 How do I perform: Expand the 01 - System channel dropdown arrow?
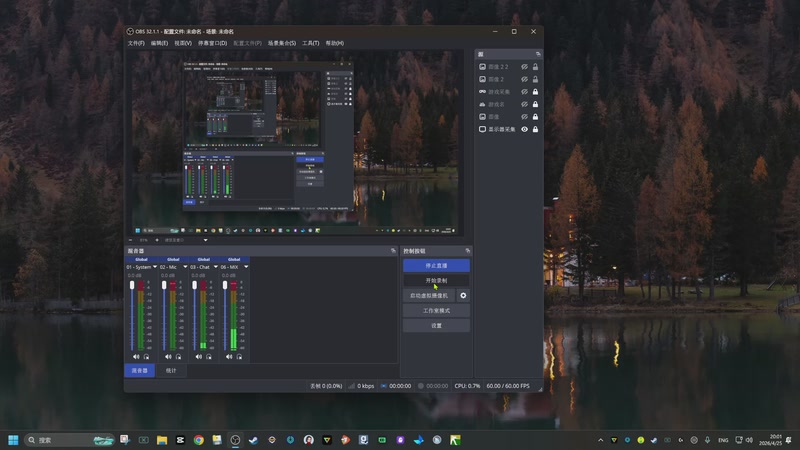[x=155, y=266]
